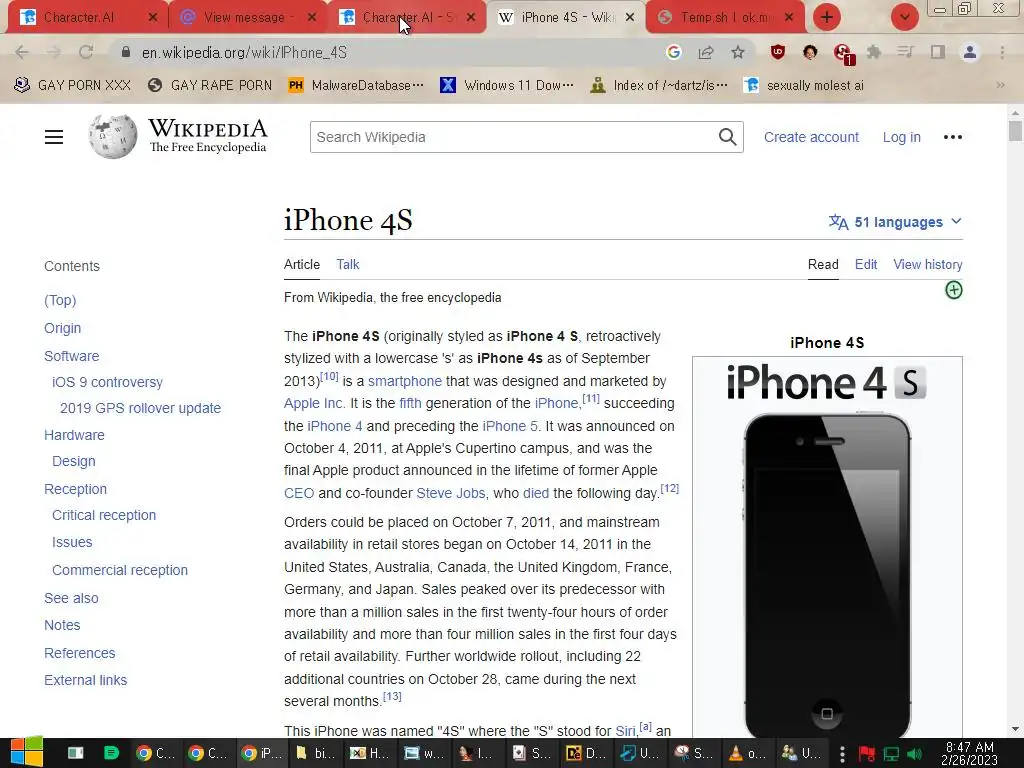Jump to Critical reception in contents
This screenshot has height=768, width=1024.
(104, 515)
